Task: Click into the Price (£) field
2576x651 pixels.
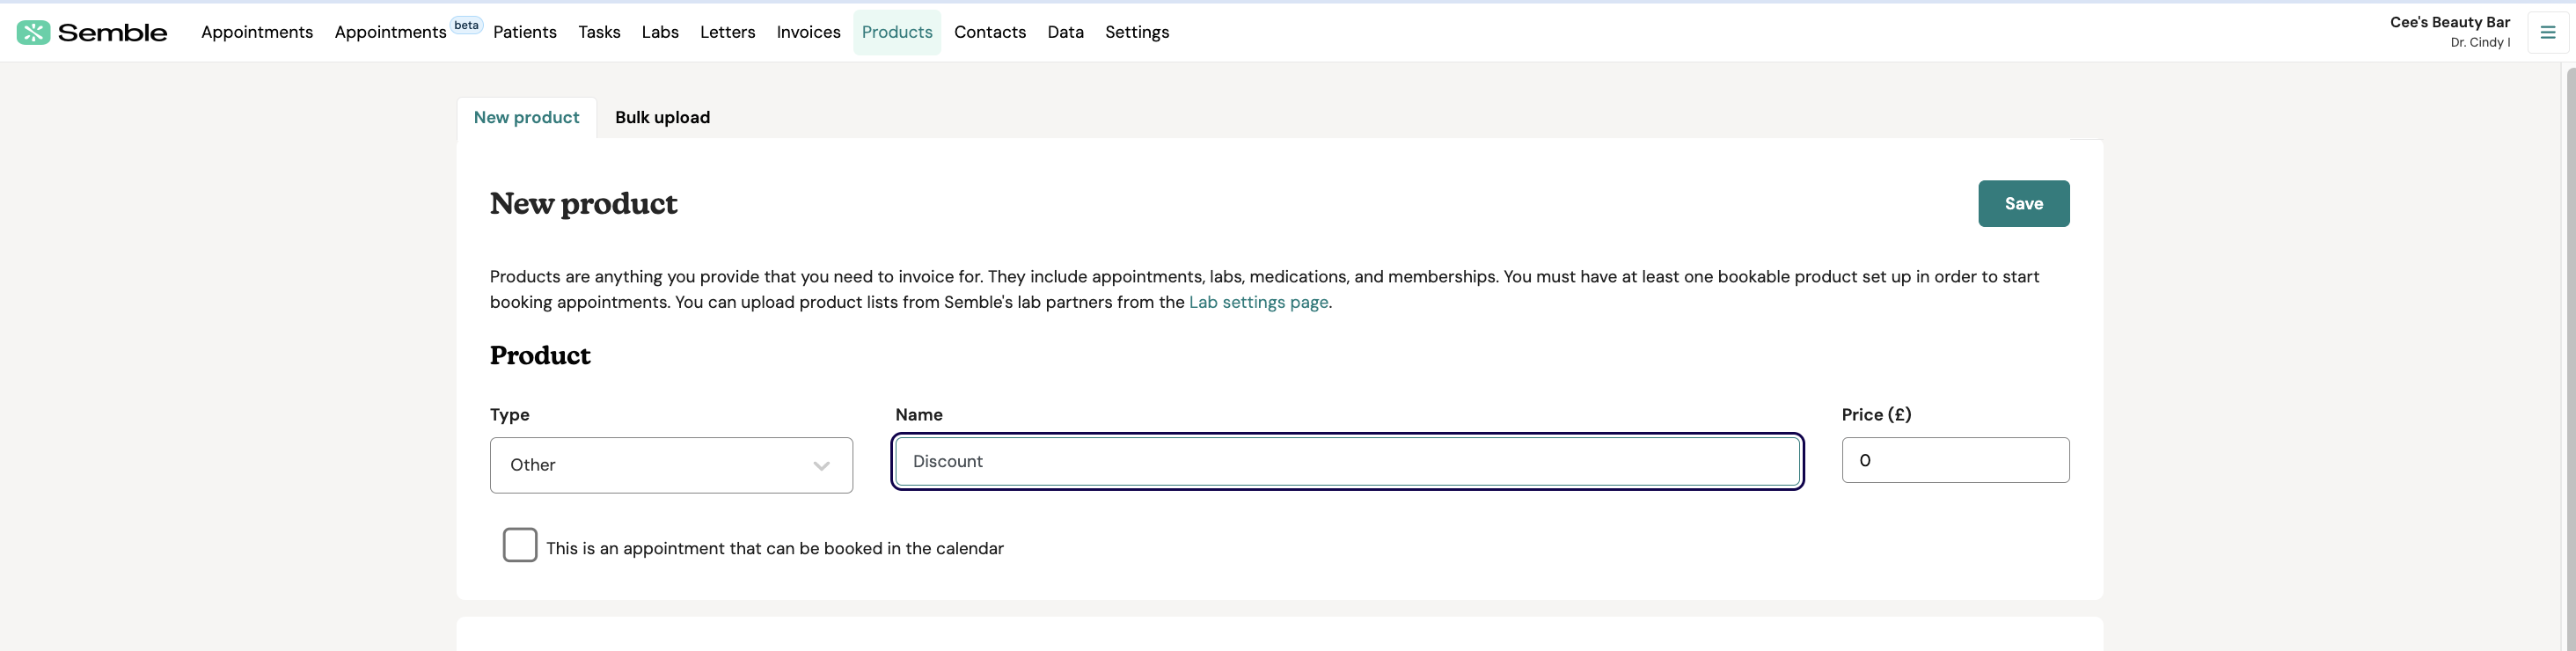Action: click(1955, 460)
